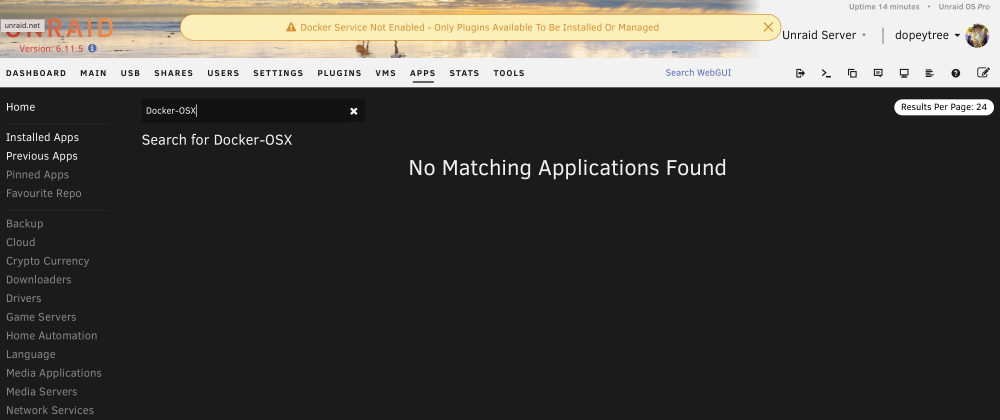This screenshot has height=420, width=1000.
Task: Browse the Game Servers category
Action: (x=41, y=317)
